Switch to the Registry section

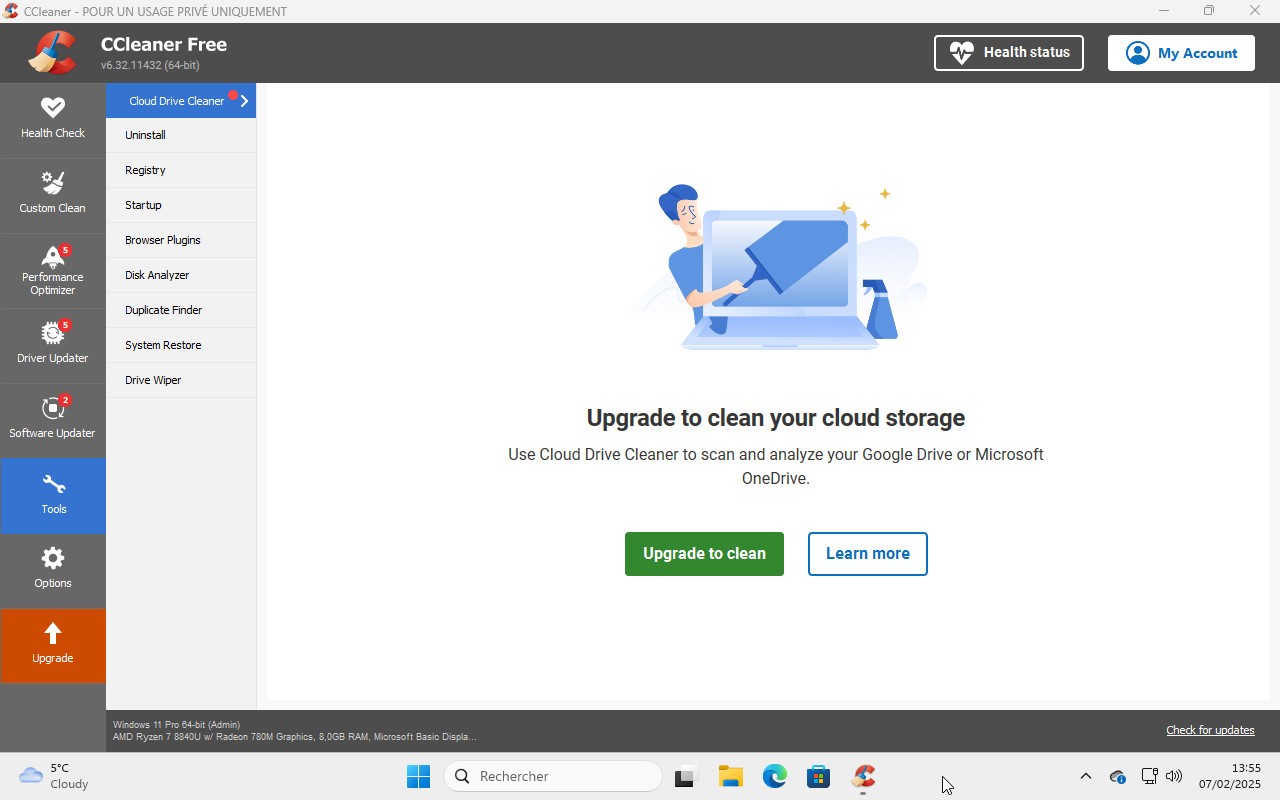(x=145, y=169)
